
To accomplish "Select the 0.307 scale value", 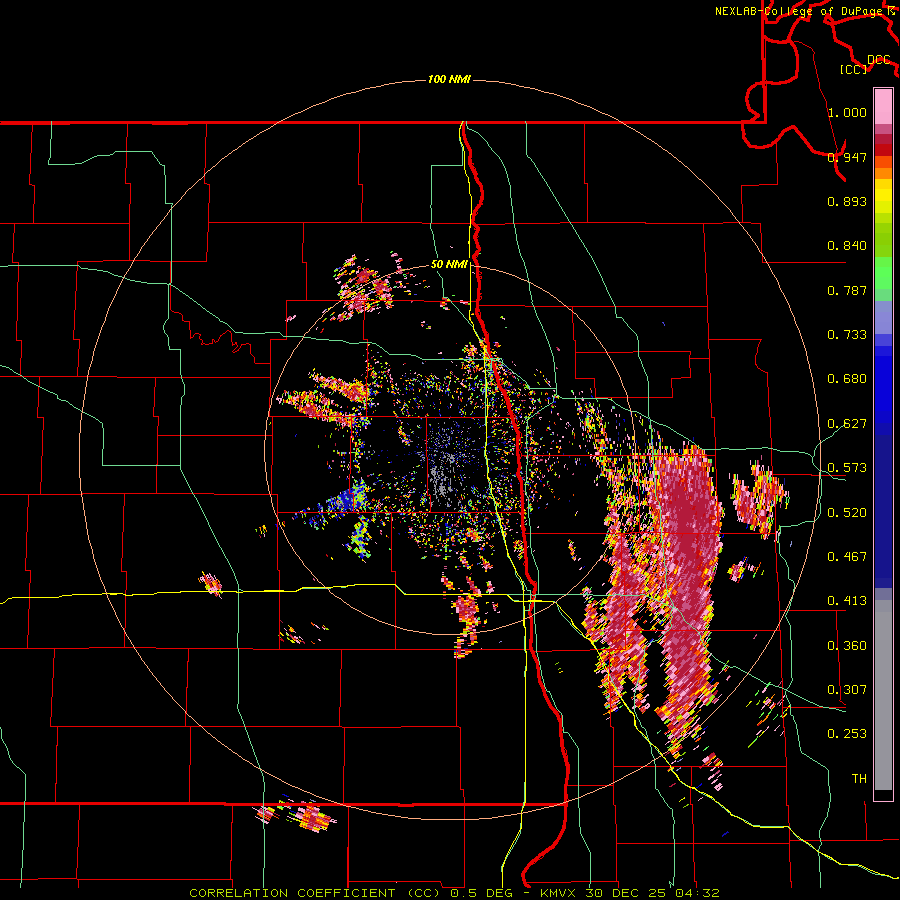I will click(847, 690).
